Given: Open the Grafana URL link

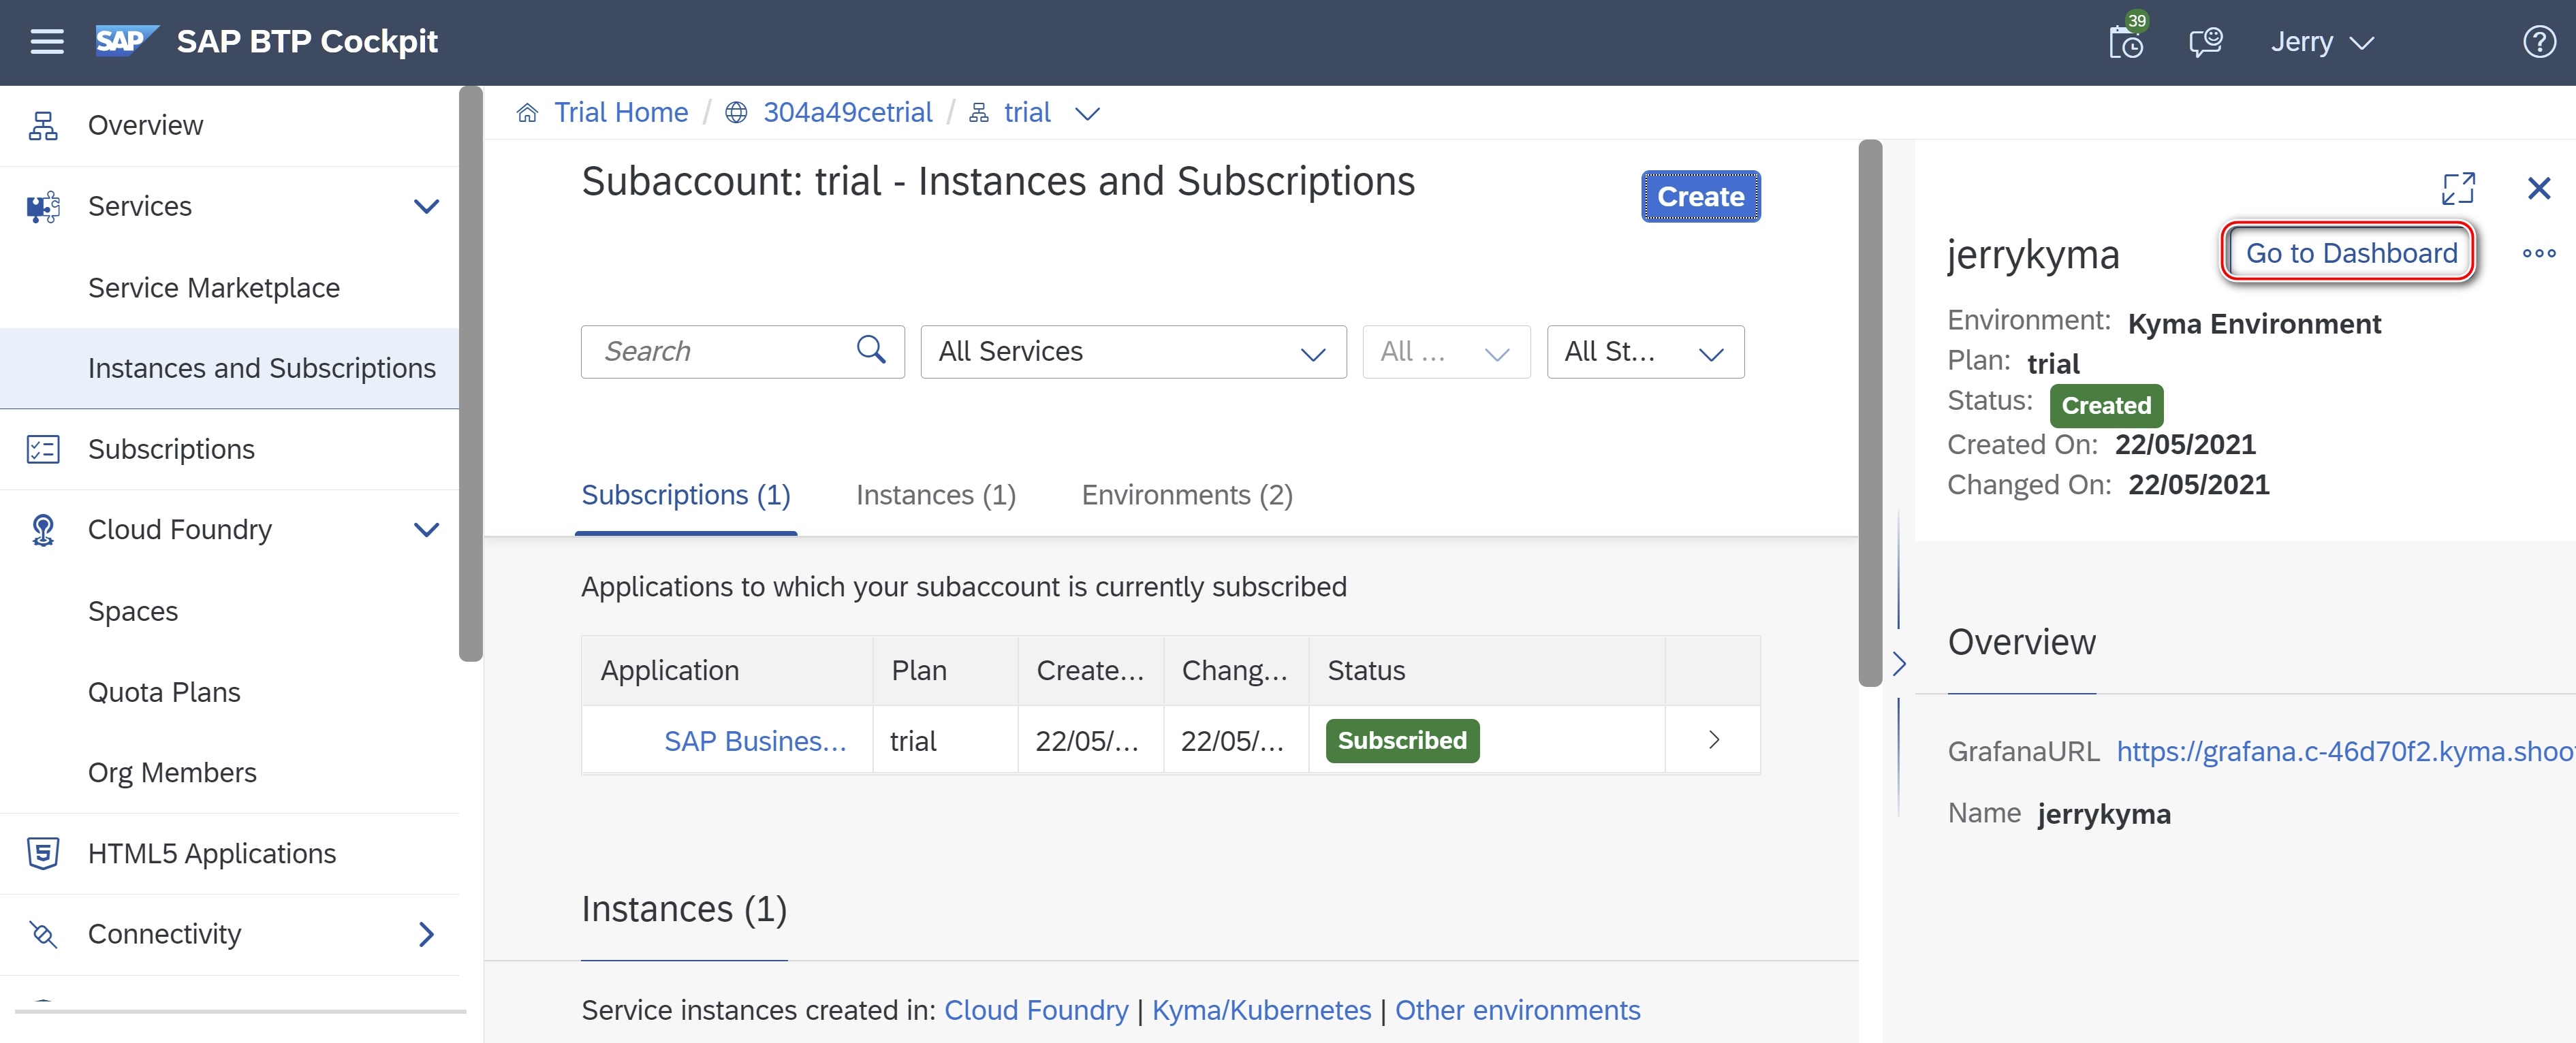Looking at the screenshot, I should point(2345,751).
